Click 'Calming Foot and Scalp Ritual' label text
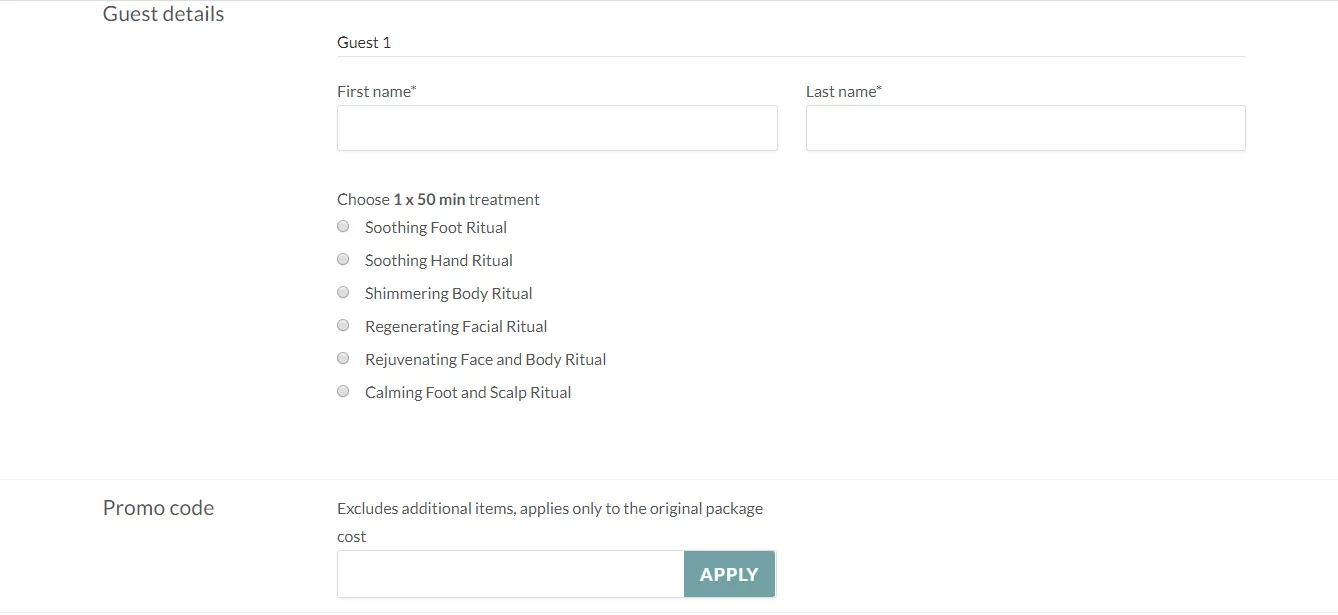Viewport: 1338px width, 615px height. (468, 392)
